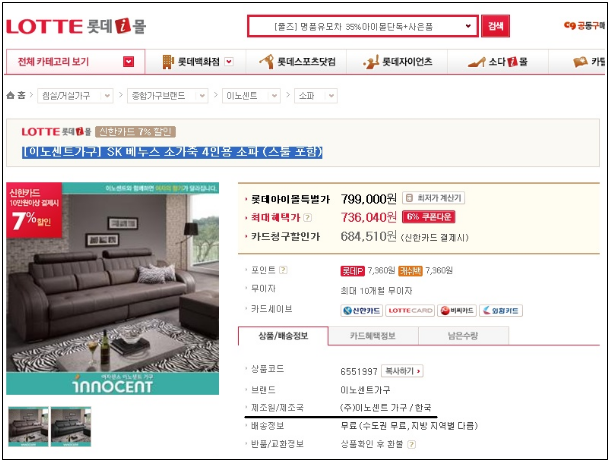The height and width of the screenshot is (462, 609).
Task: Click the 반품/교환정보 help question icon
Action: point(411,445)
